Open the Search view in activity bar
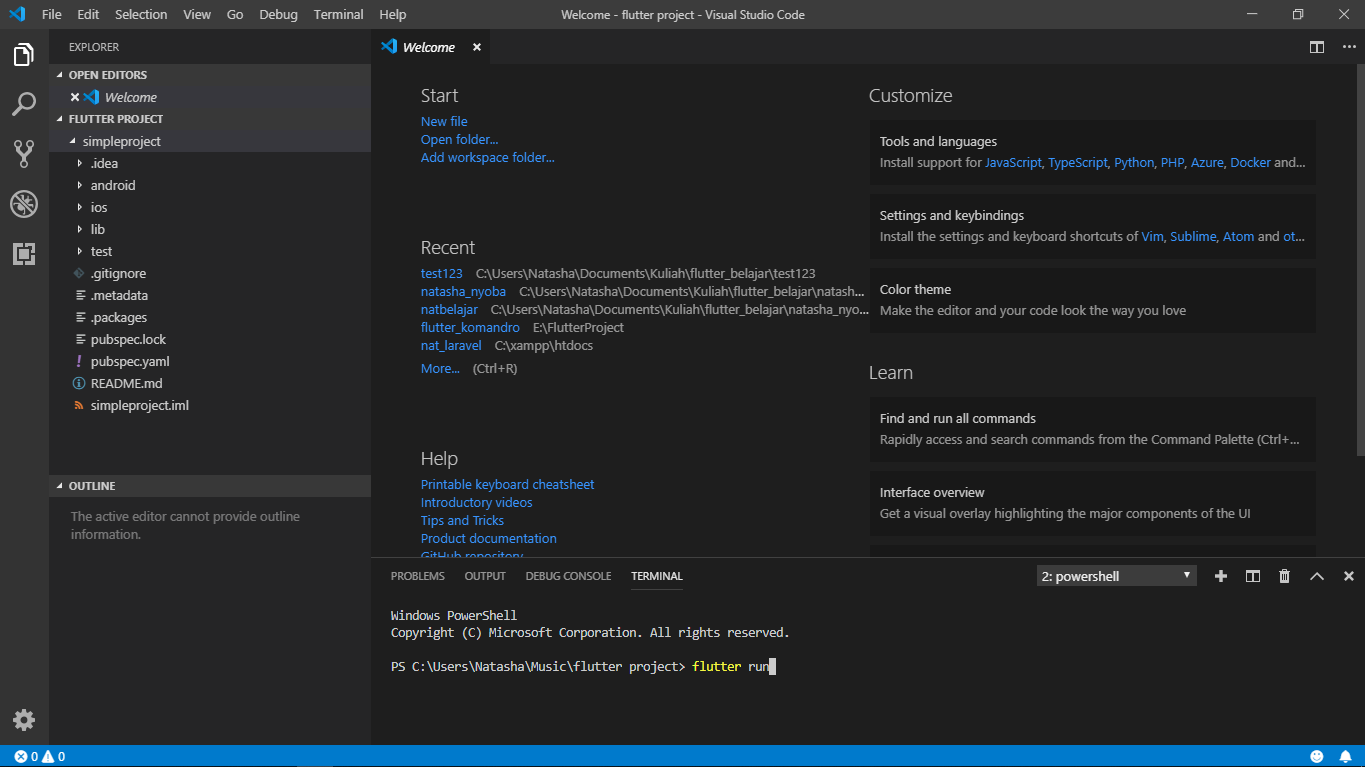The height and width of the screenshot is (767, 1365). pos(24,104)
